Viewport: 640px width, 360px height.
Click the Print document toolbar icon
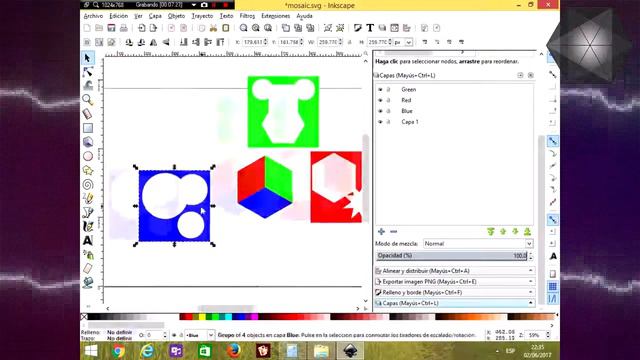123,28
